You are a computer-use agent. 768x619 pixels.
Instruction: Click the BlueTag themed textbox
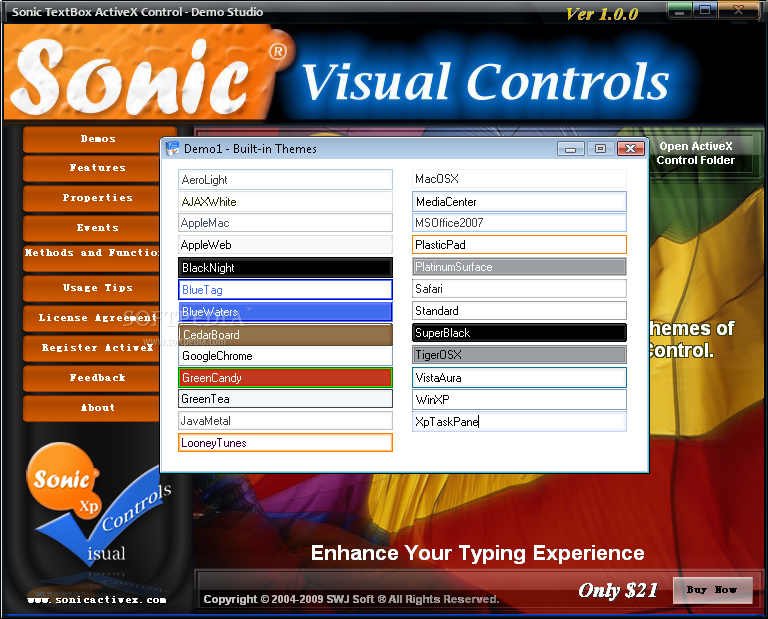(x=285, y=289)
